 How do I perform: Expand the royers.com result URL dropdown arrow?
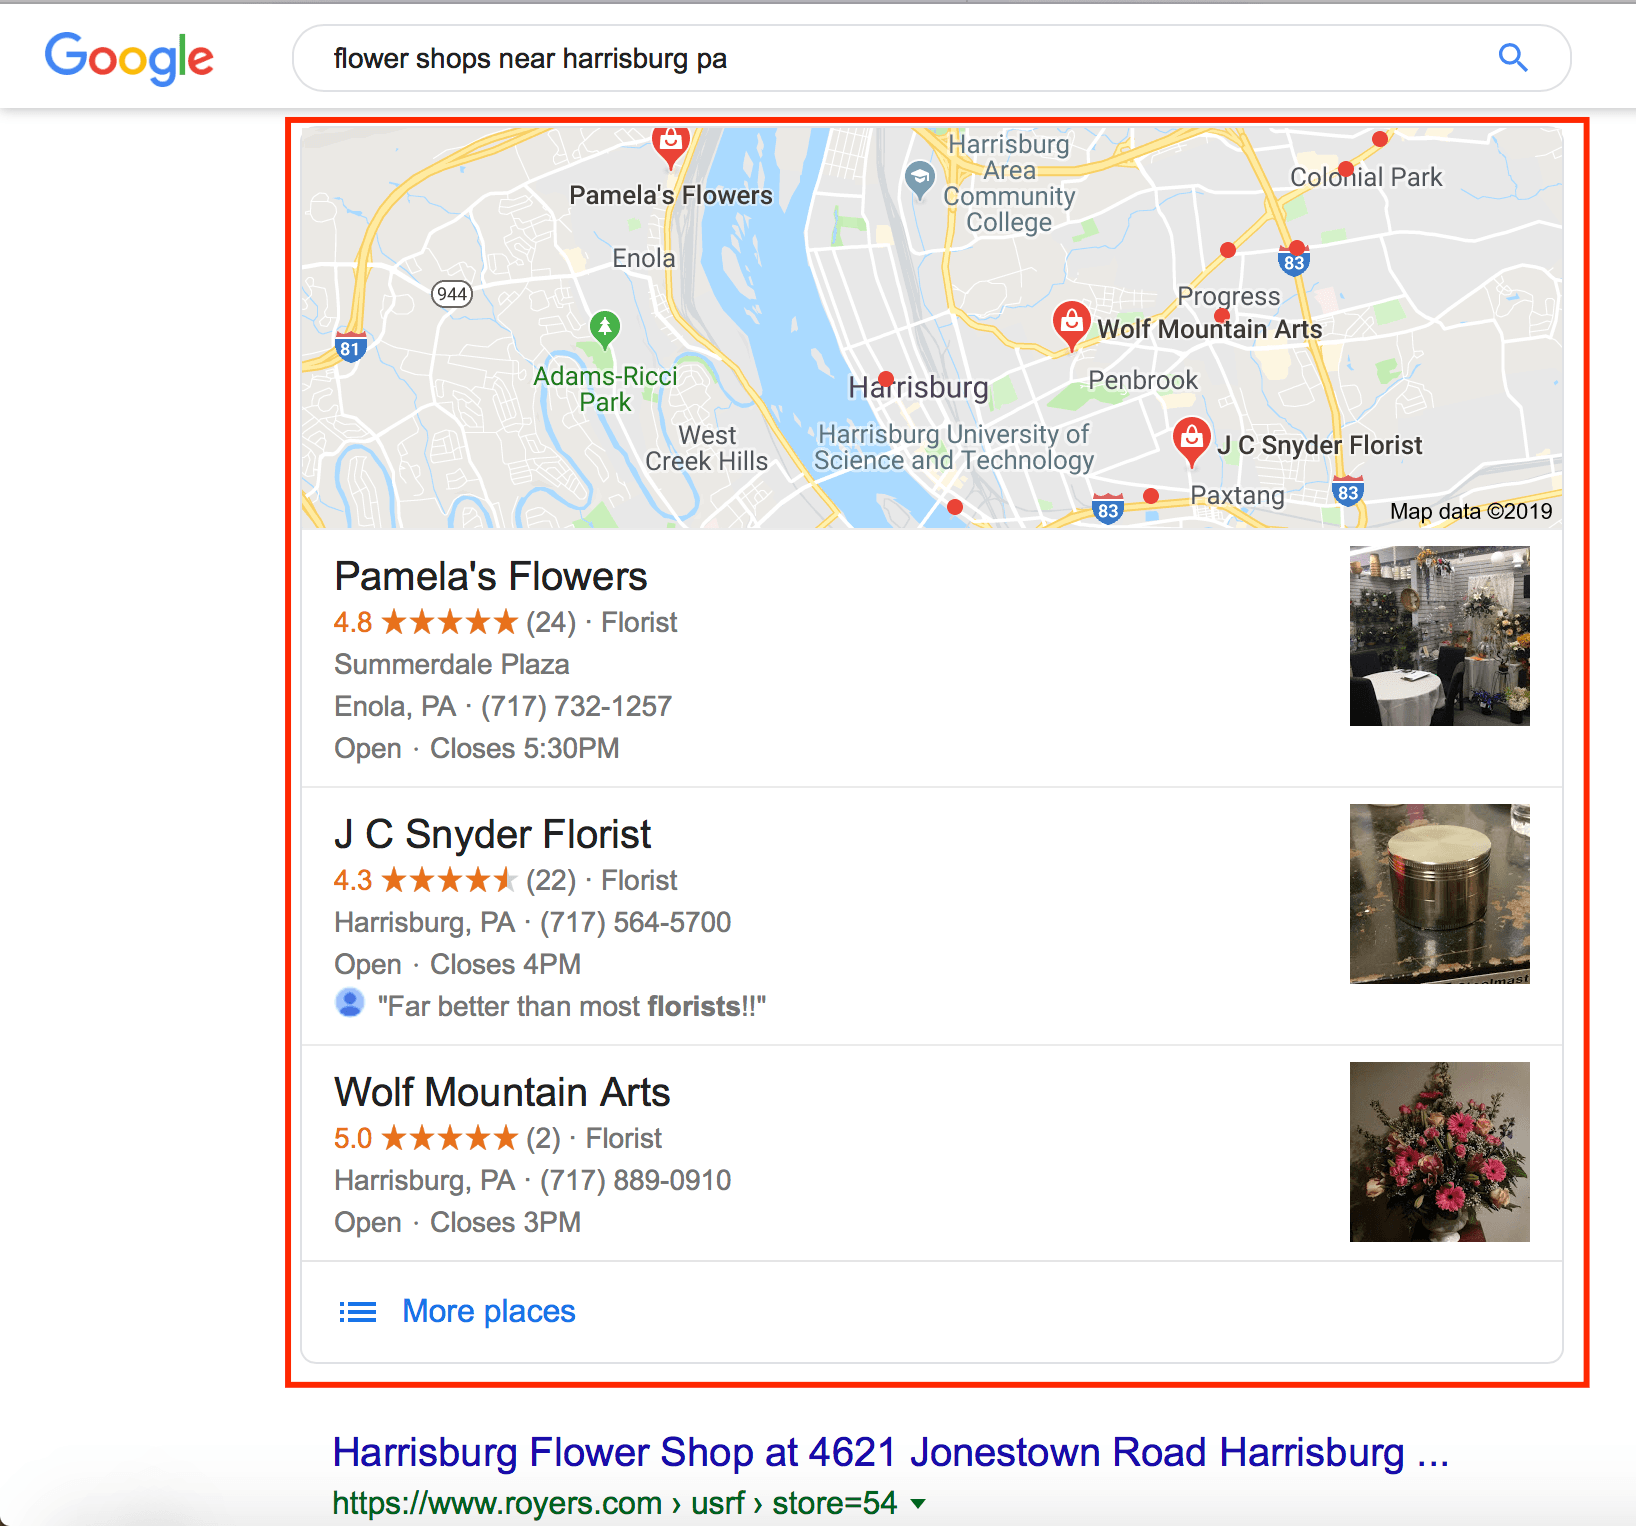click(918, 1503)
